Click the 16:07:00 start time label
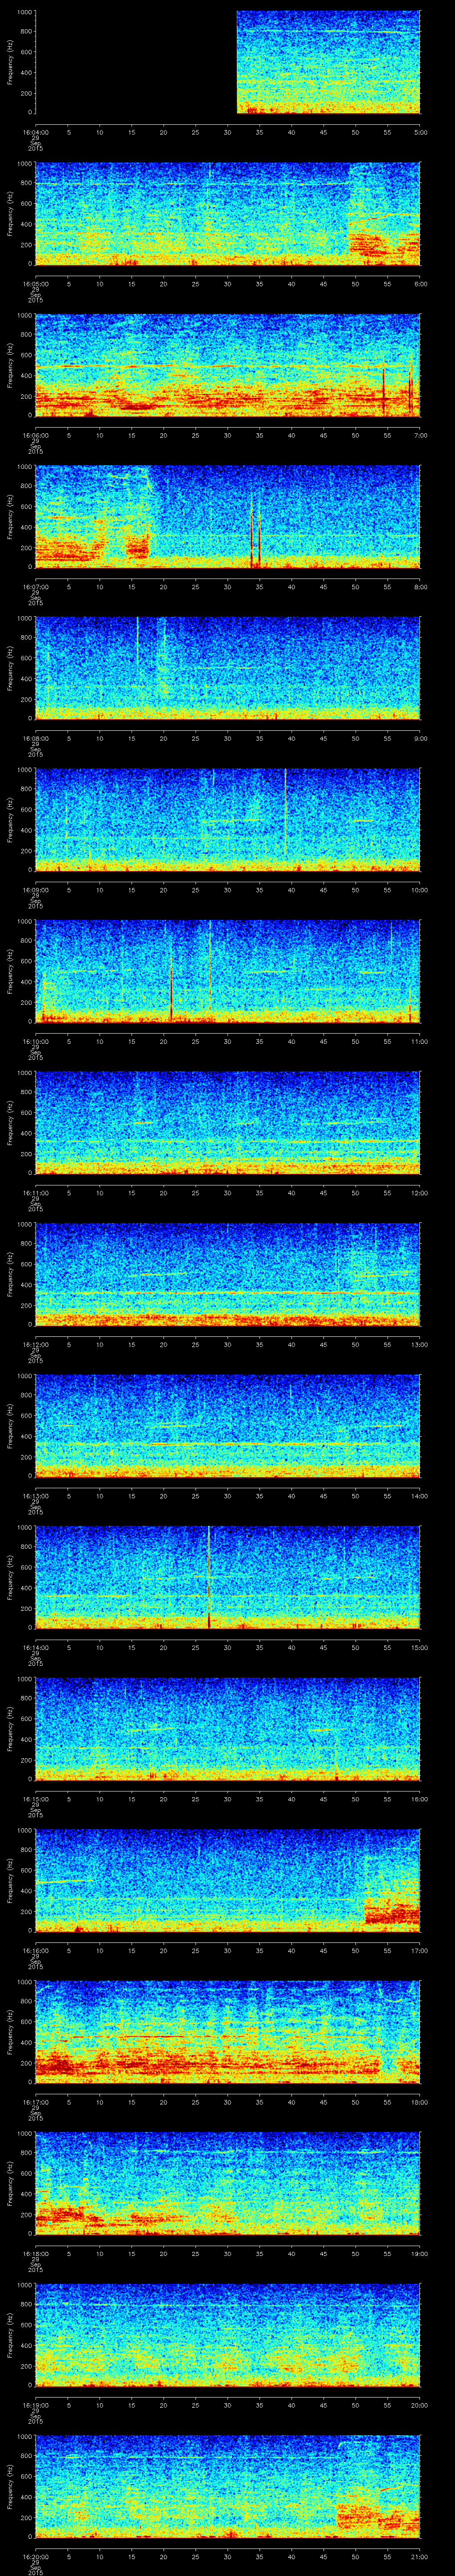455x2576 pixels. point(35,587)
